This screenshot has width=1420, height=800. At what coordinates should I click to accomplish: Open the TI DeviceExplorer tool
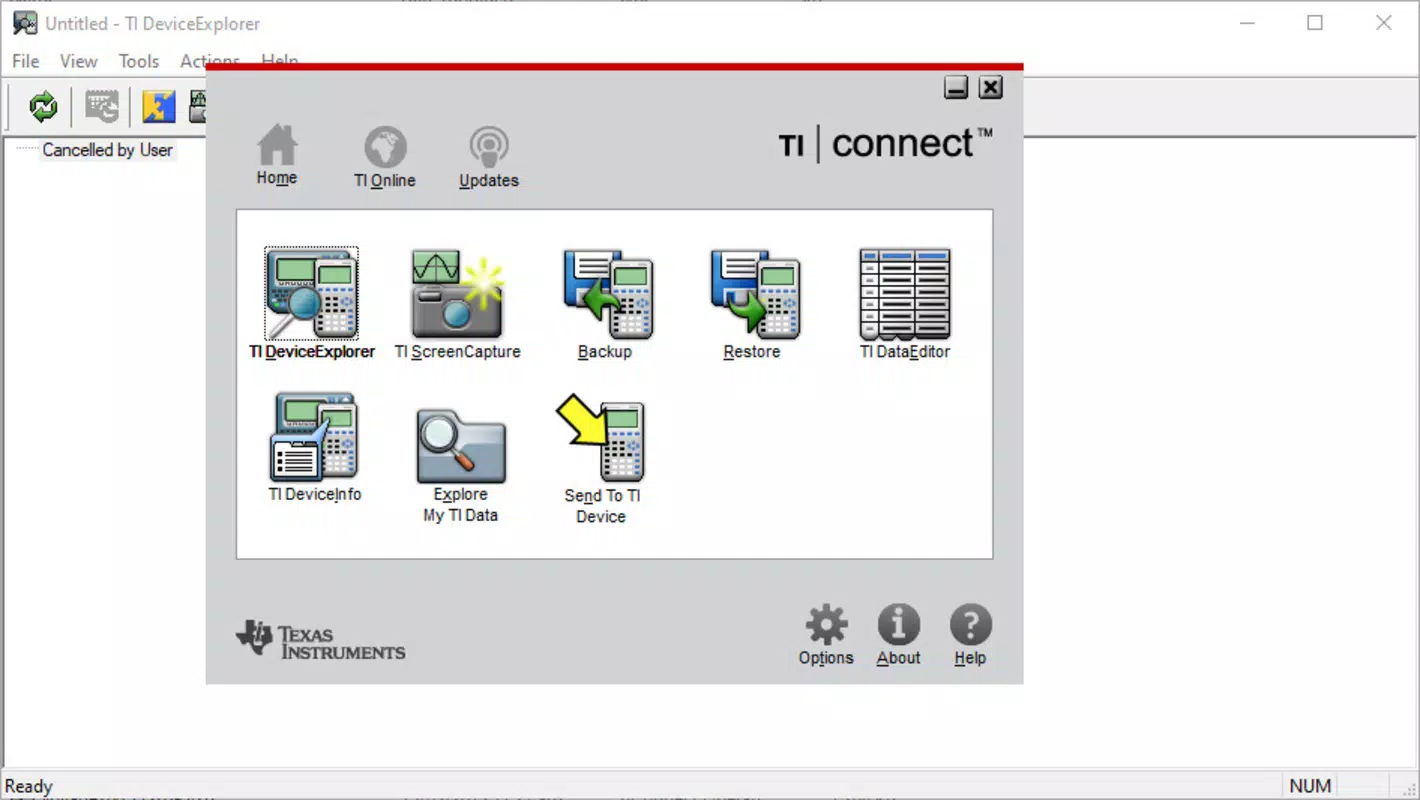pos(311,304)
